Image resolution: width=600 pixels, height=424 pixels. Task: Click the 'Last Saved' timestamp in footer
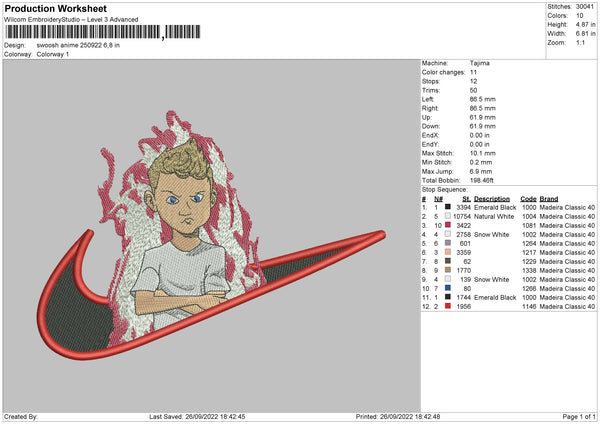[197, 417]
